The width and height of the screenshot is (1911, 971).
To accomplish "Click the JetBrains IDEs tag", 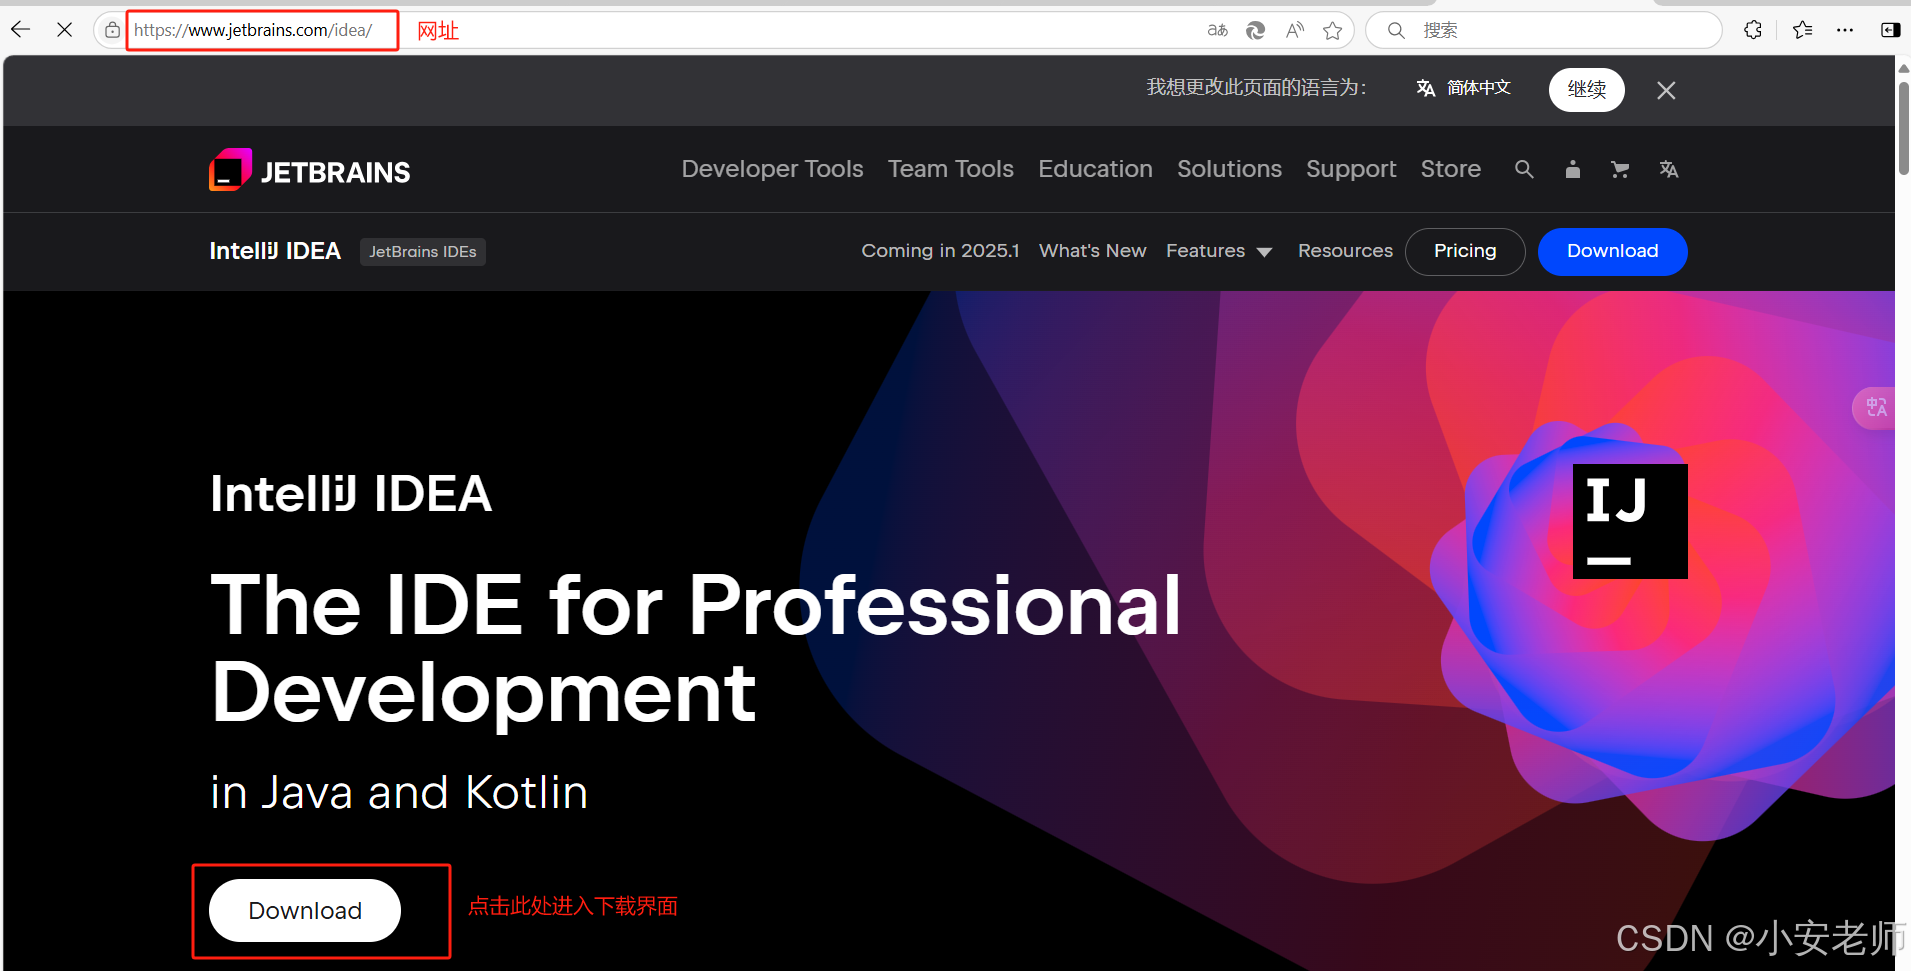I will [x=423, y=252].
